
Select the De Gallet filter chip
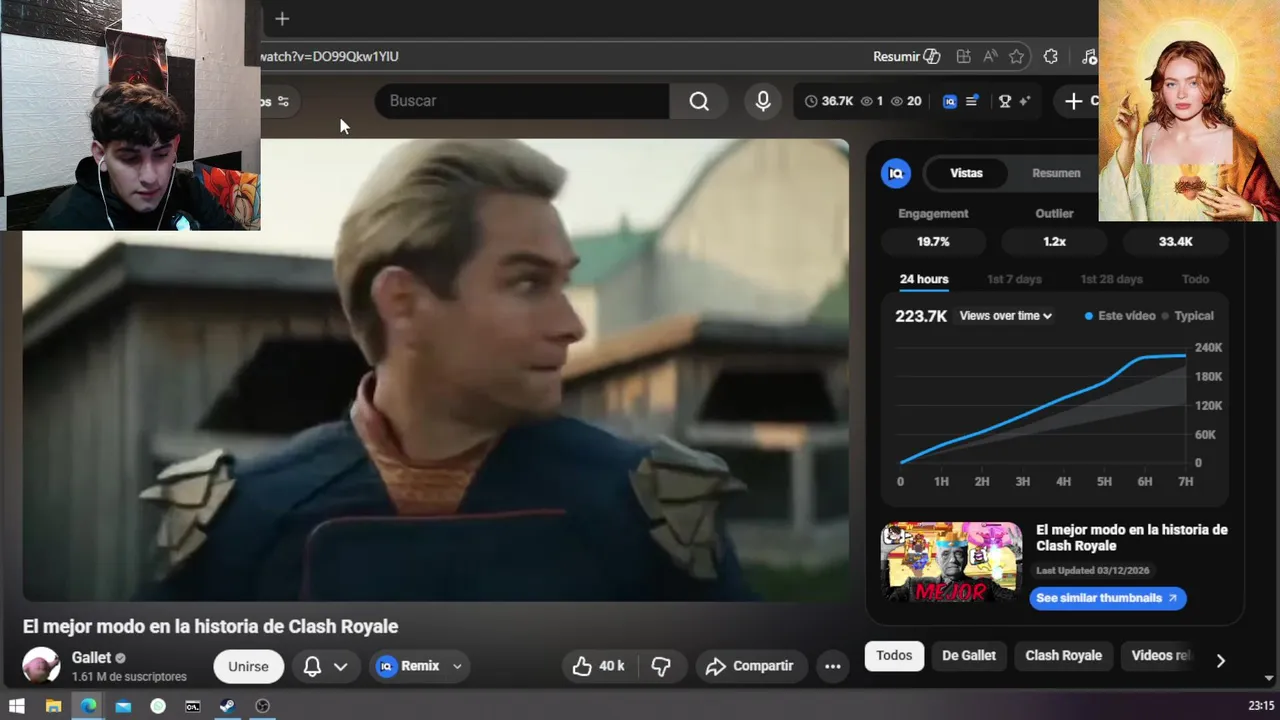tap(969, 656)
